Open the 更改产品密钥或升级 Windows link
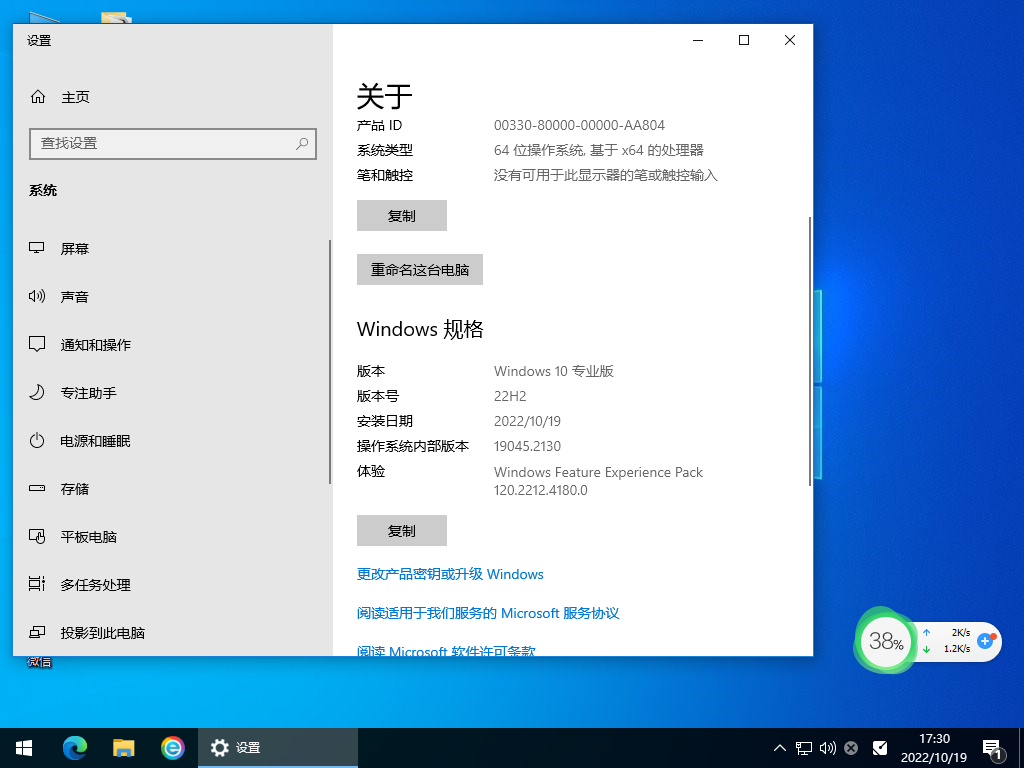The width and height of the screenshot is (1024, 768). click(449, 574)
